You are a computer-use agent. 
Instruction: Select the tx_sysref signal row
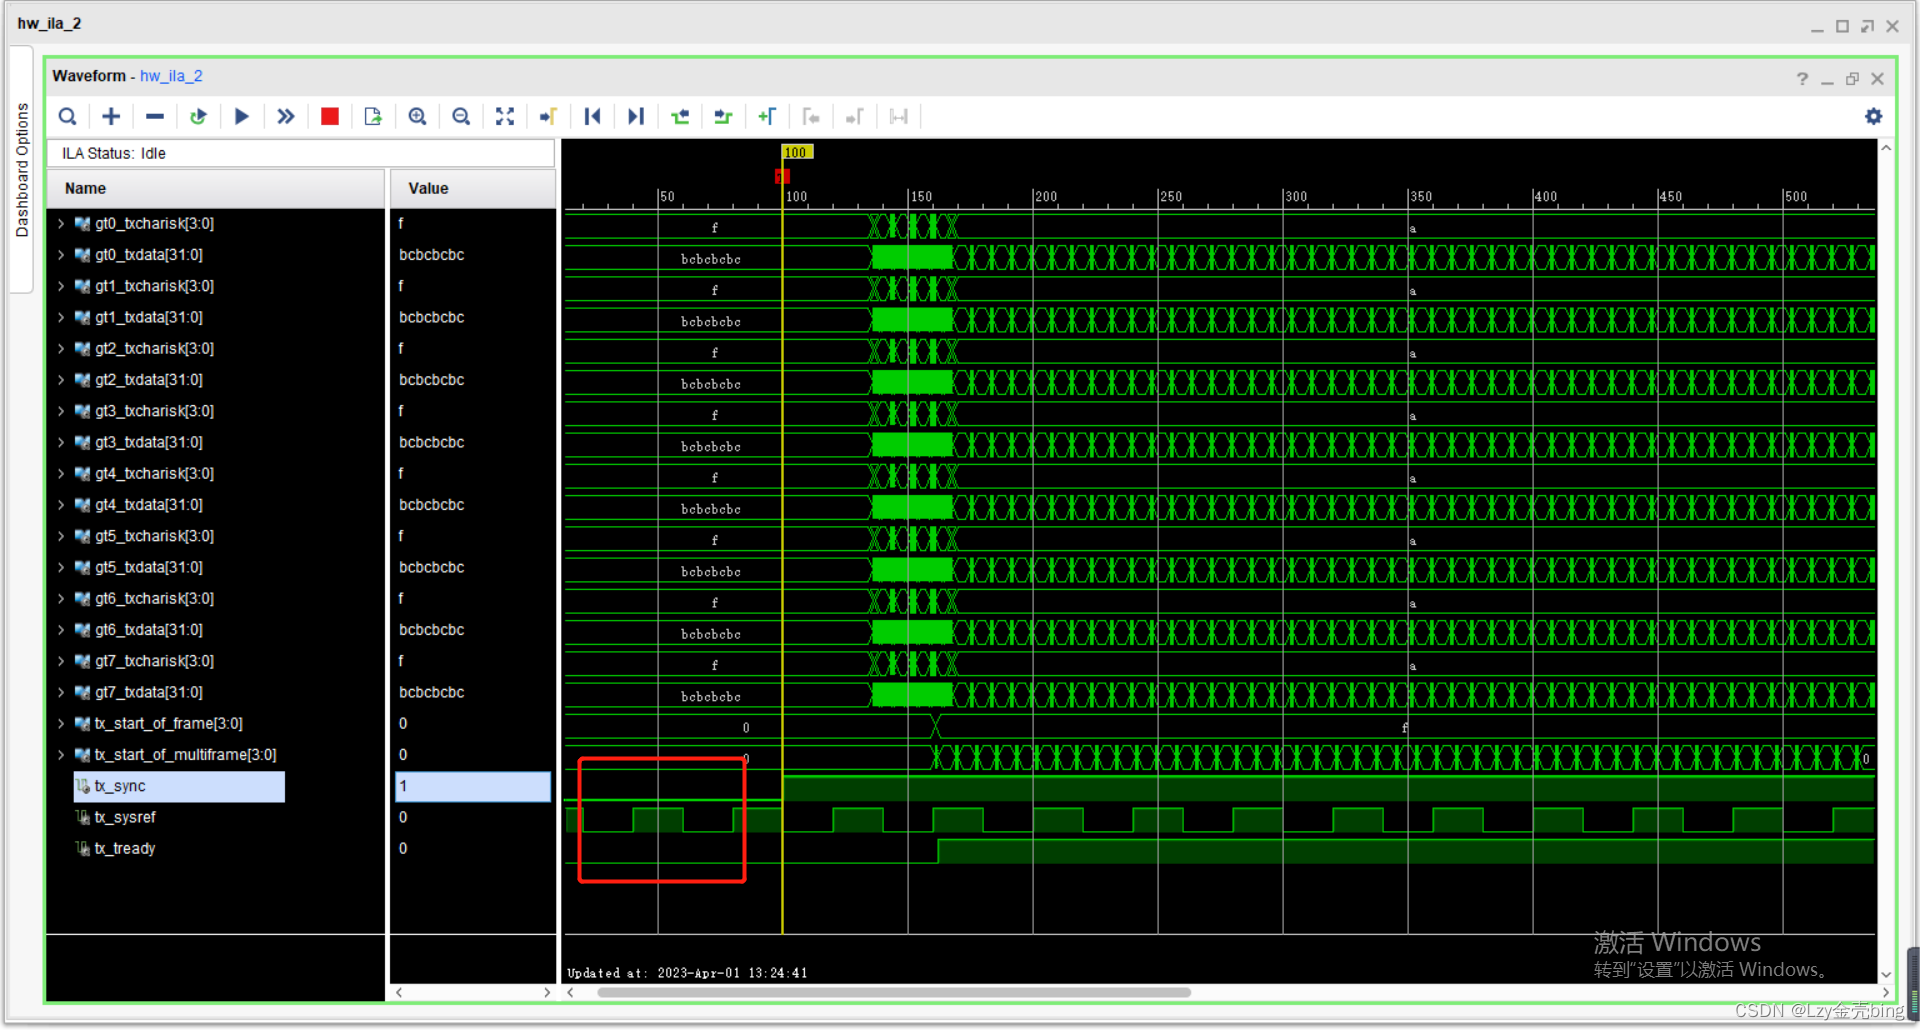coord(125,817)
